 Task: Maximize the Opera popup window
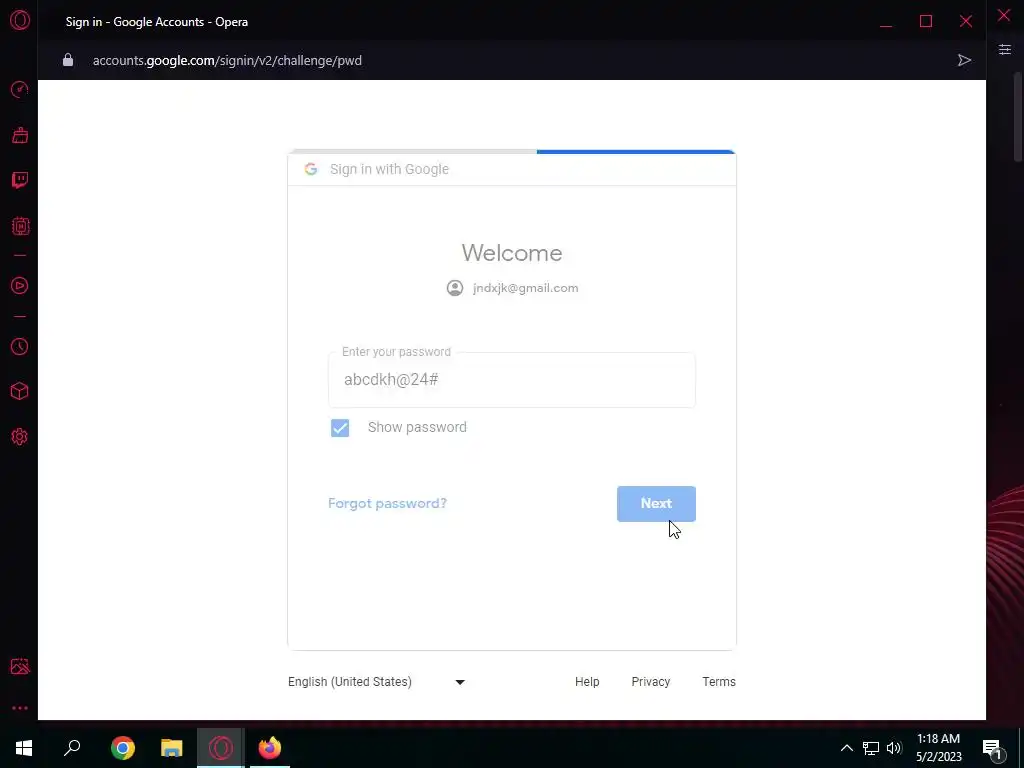click(x=926, y=22)
